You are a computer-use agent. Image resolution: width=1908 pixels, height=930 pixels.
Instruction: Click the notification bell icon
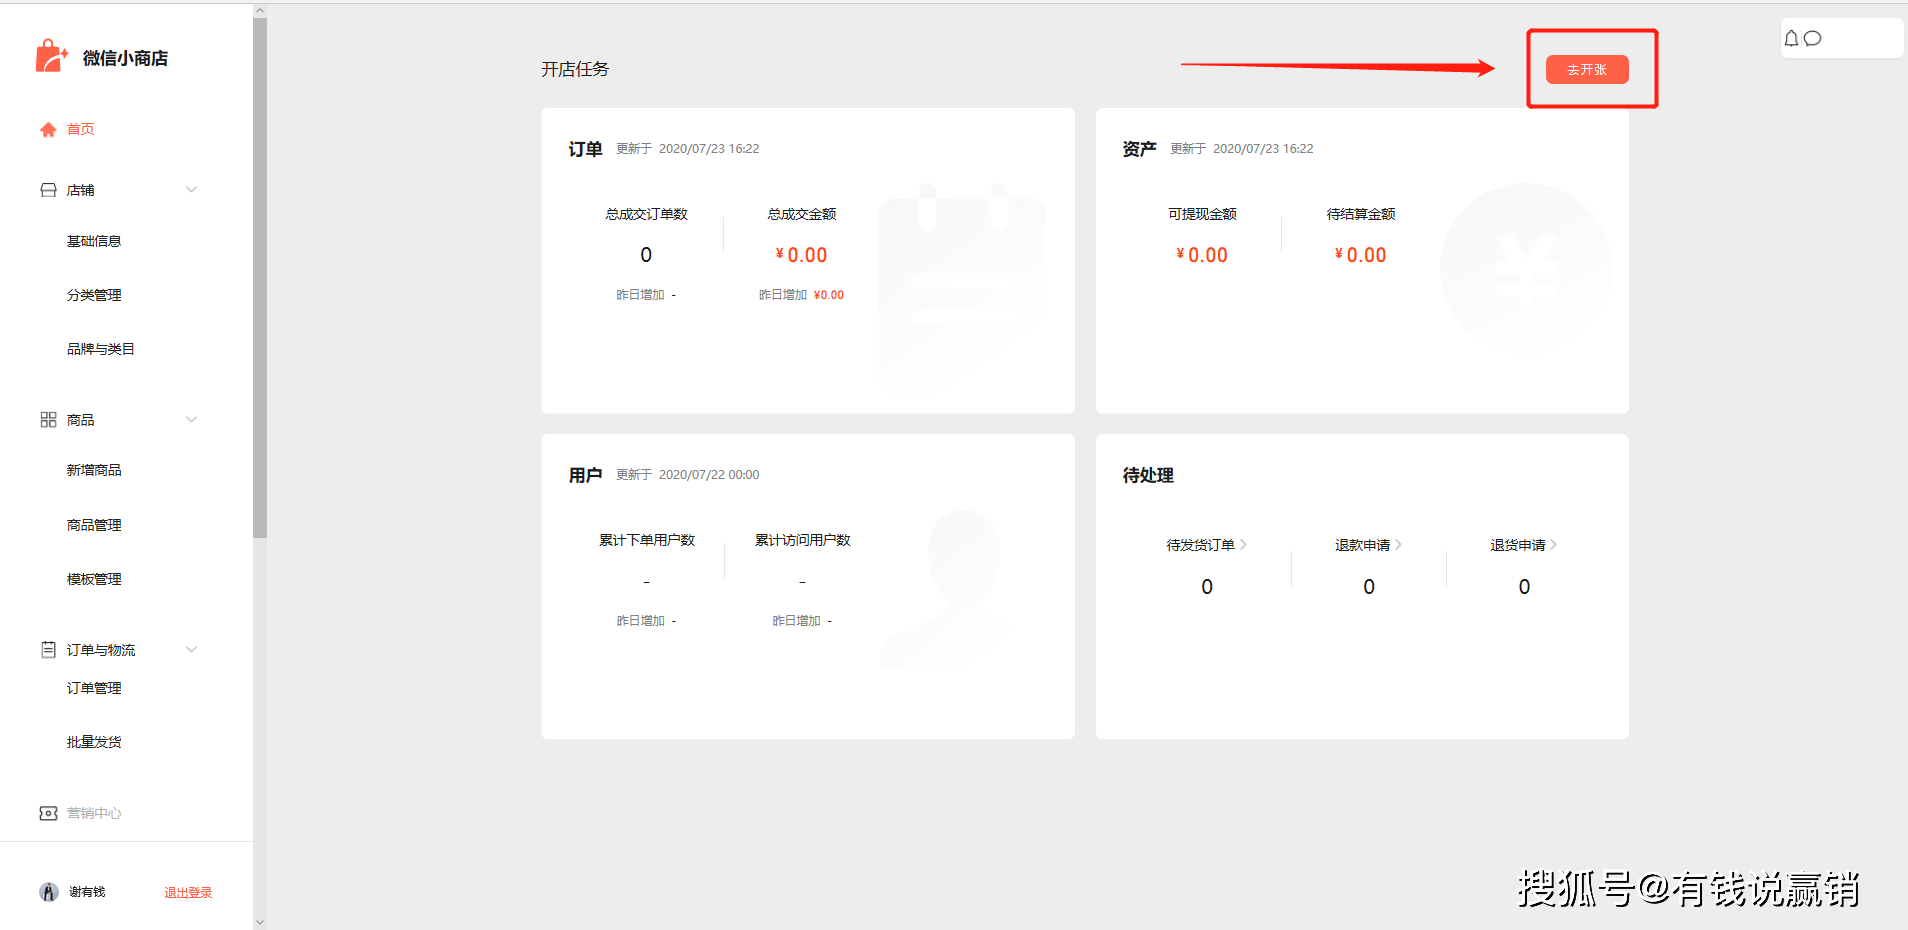tap(1792, 38)
